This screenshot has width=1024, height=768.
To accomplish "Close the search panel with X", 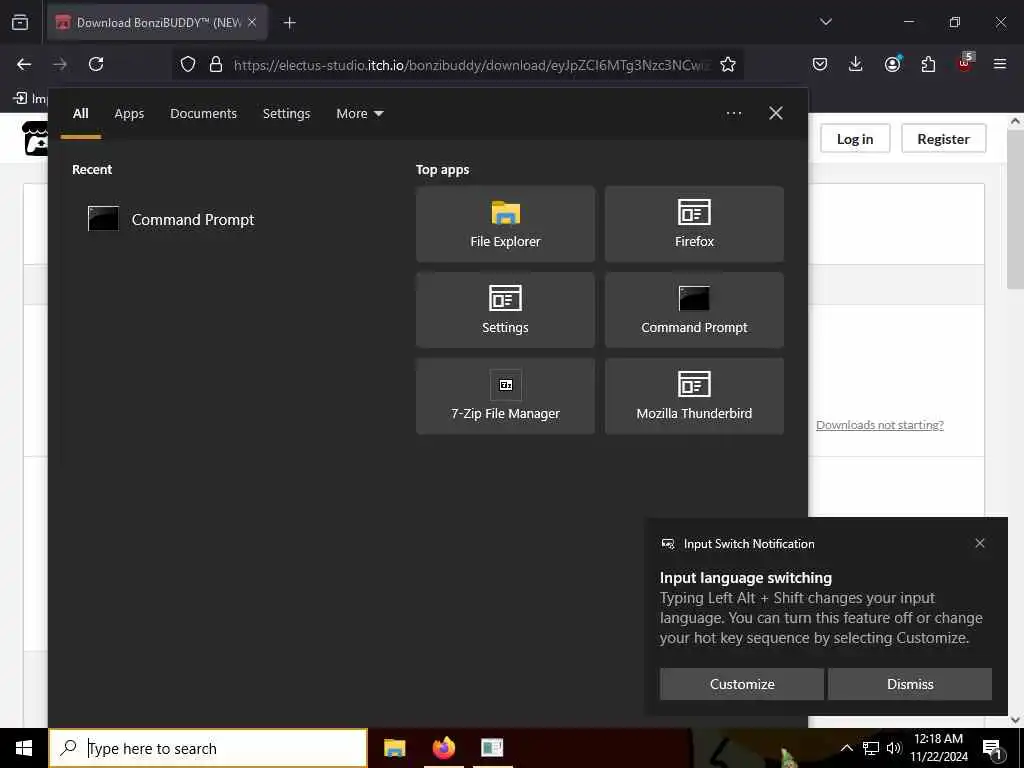I will coord(776,114).
